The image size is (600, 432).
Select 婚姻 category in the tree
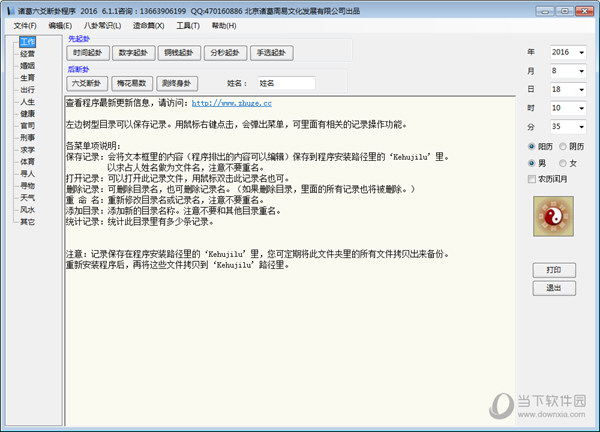point(27,66)
